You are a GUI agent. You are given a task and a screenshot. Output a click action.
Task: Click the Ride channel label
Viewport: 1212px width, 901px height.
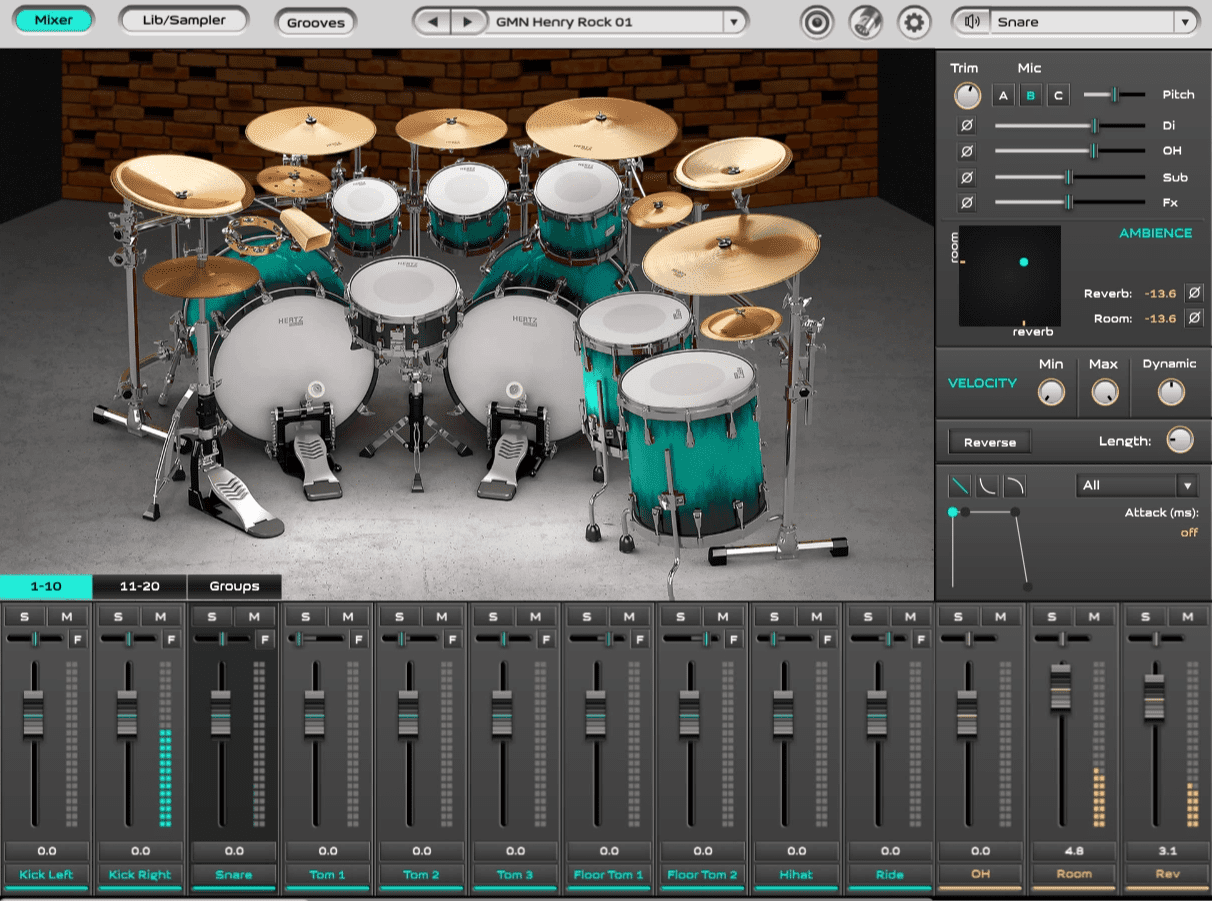(890, 874)
